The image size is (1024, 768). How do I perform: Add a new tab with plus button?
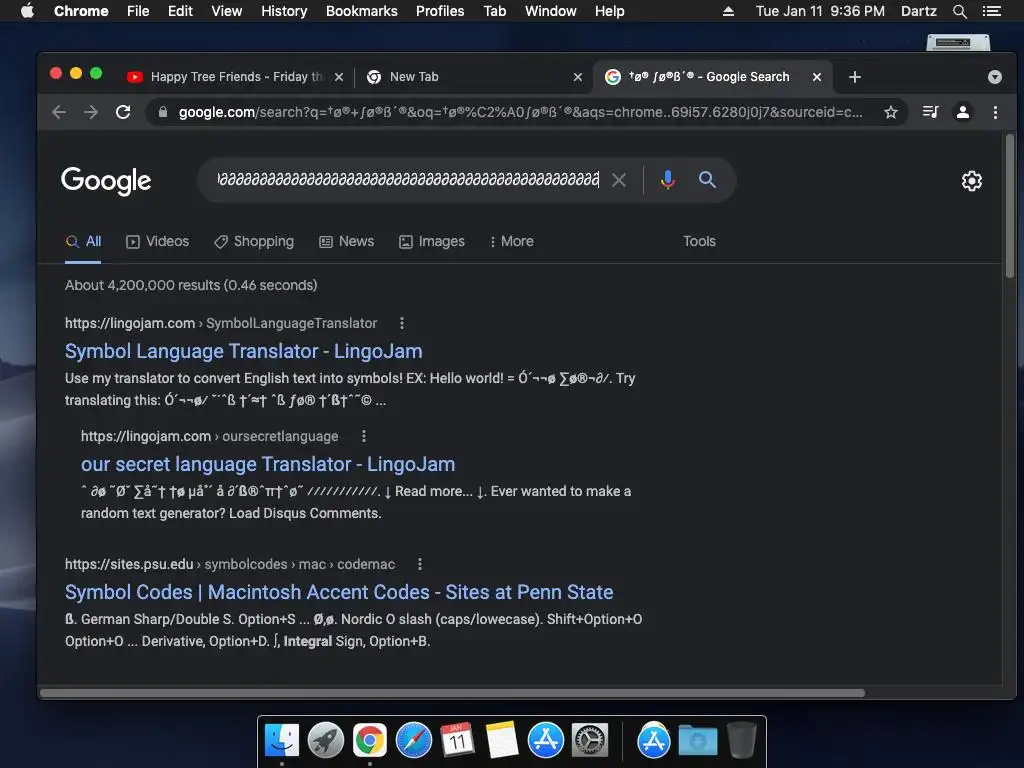(855, 77)
